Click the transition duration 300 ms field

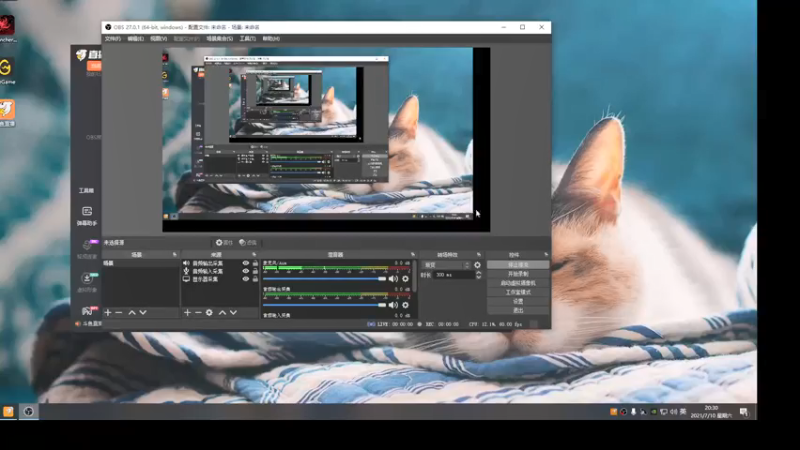click(x=454, y=275)
